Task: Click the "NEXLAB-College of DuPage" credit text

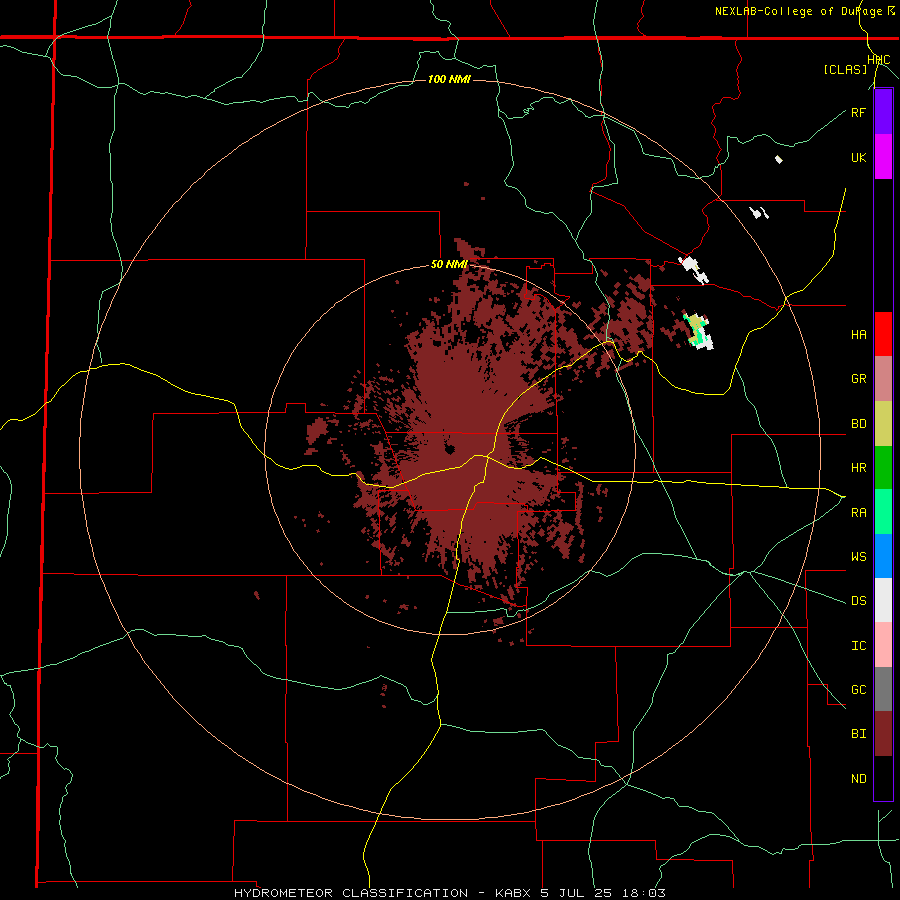Action: click(798, 11)
